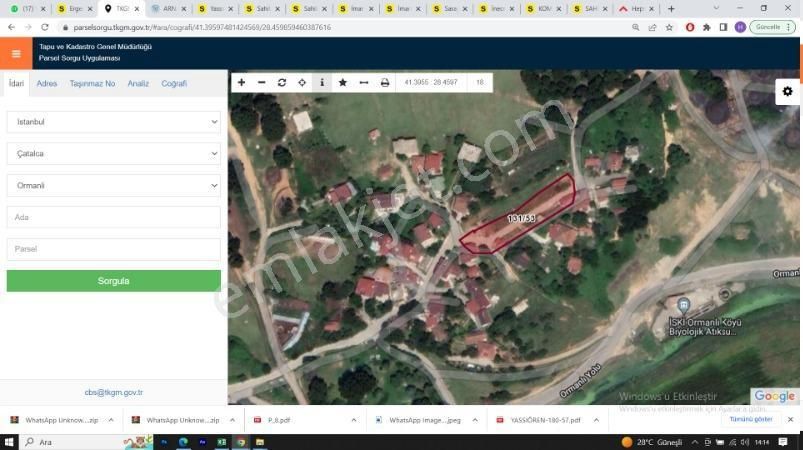This screenshot has height=450, width=803.
Task: Open browser zoom magnifier icon
Action: click(636, 28)
